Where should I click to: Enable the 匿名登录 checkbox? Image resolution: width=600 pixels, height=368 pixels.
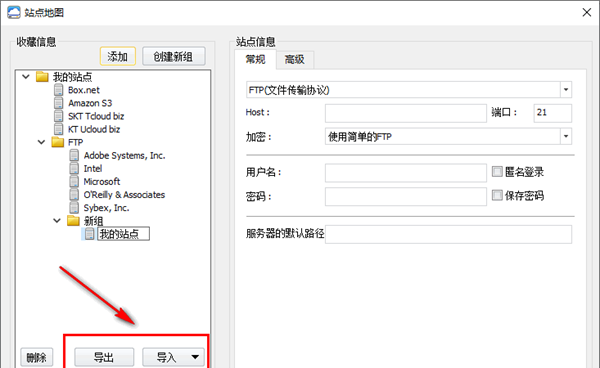(x=497, y=171)
